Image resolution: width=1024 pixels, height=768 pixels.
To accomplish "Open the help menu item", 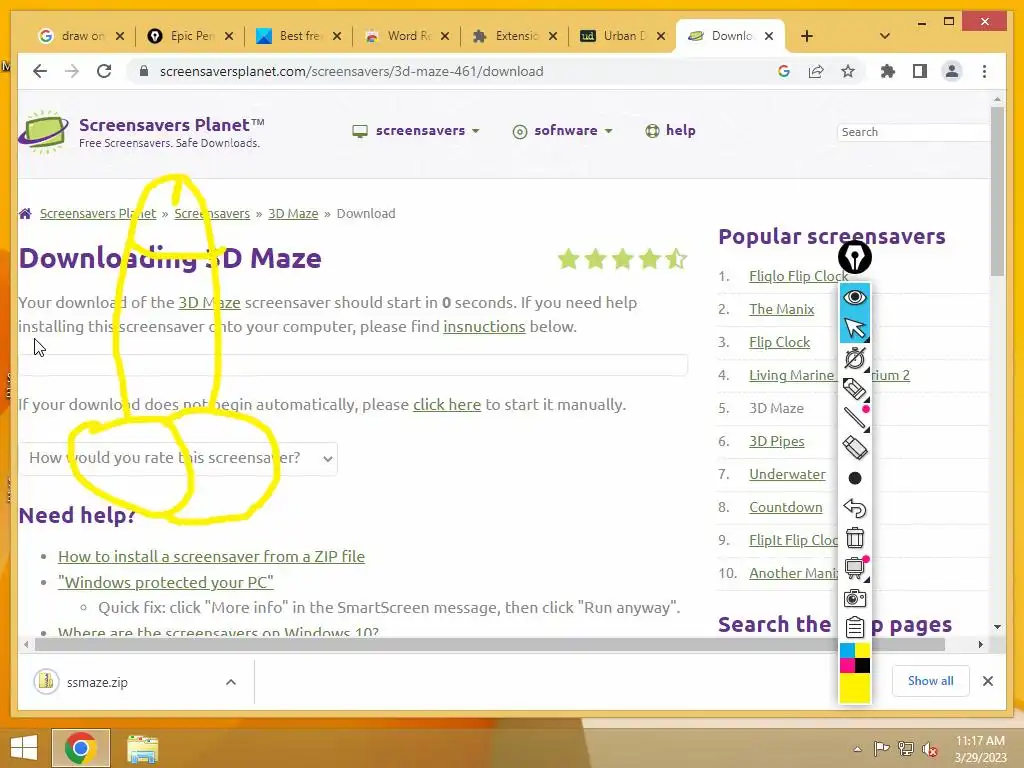I will tap(671, 131).
